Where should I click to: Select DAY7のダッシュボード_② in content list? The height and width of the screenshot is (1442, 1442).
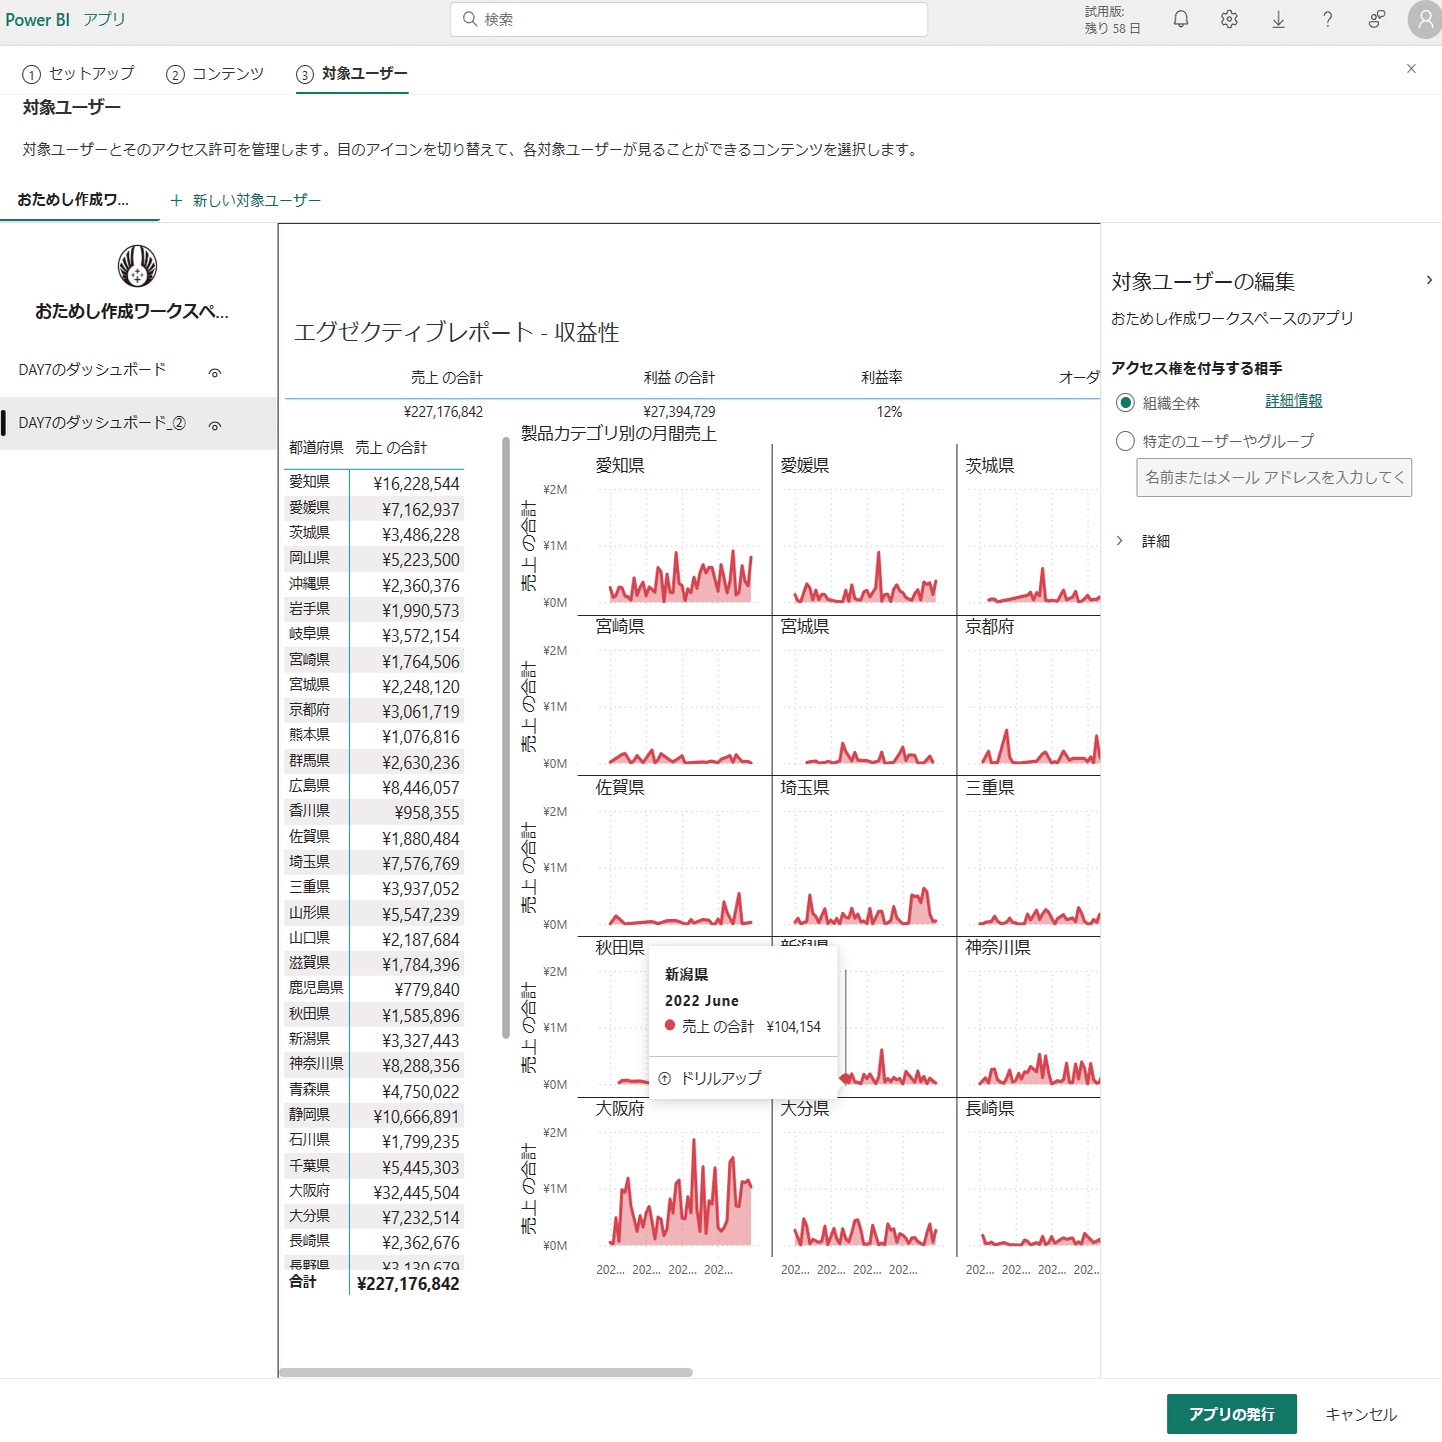coord(102,423)
